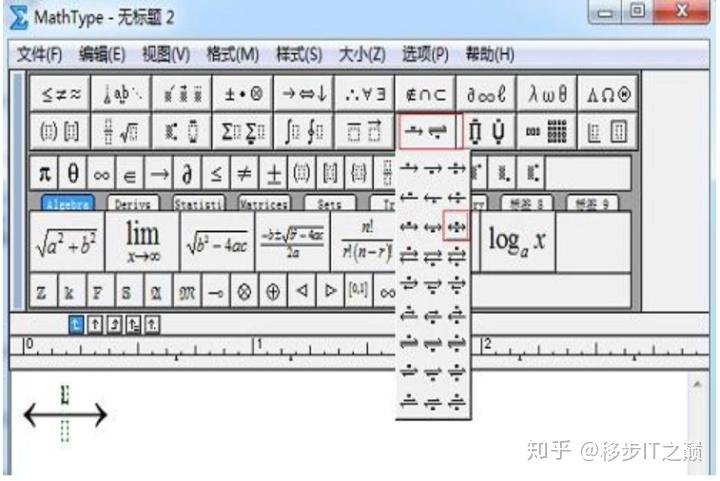The height and width of the screenshot is (481, 720).
Task: Open the relational symbols palette (≤≠≈)
Action: pos(61,94)
